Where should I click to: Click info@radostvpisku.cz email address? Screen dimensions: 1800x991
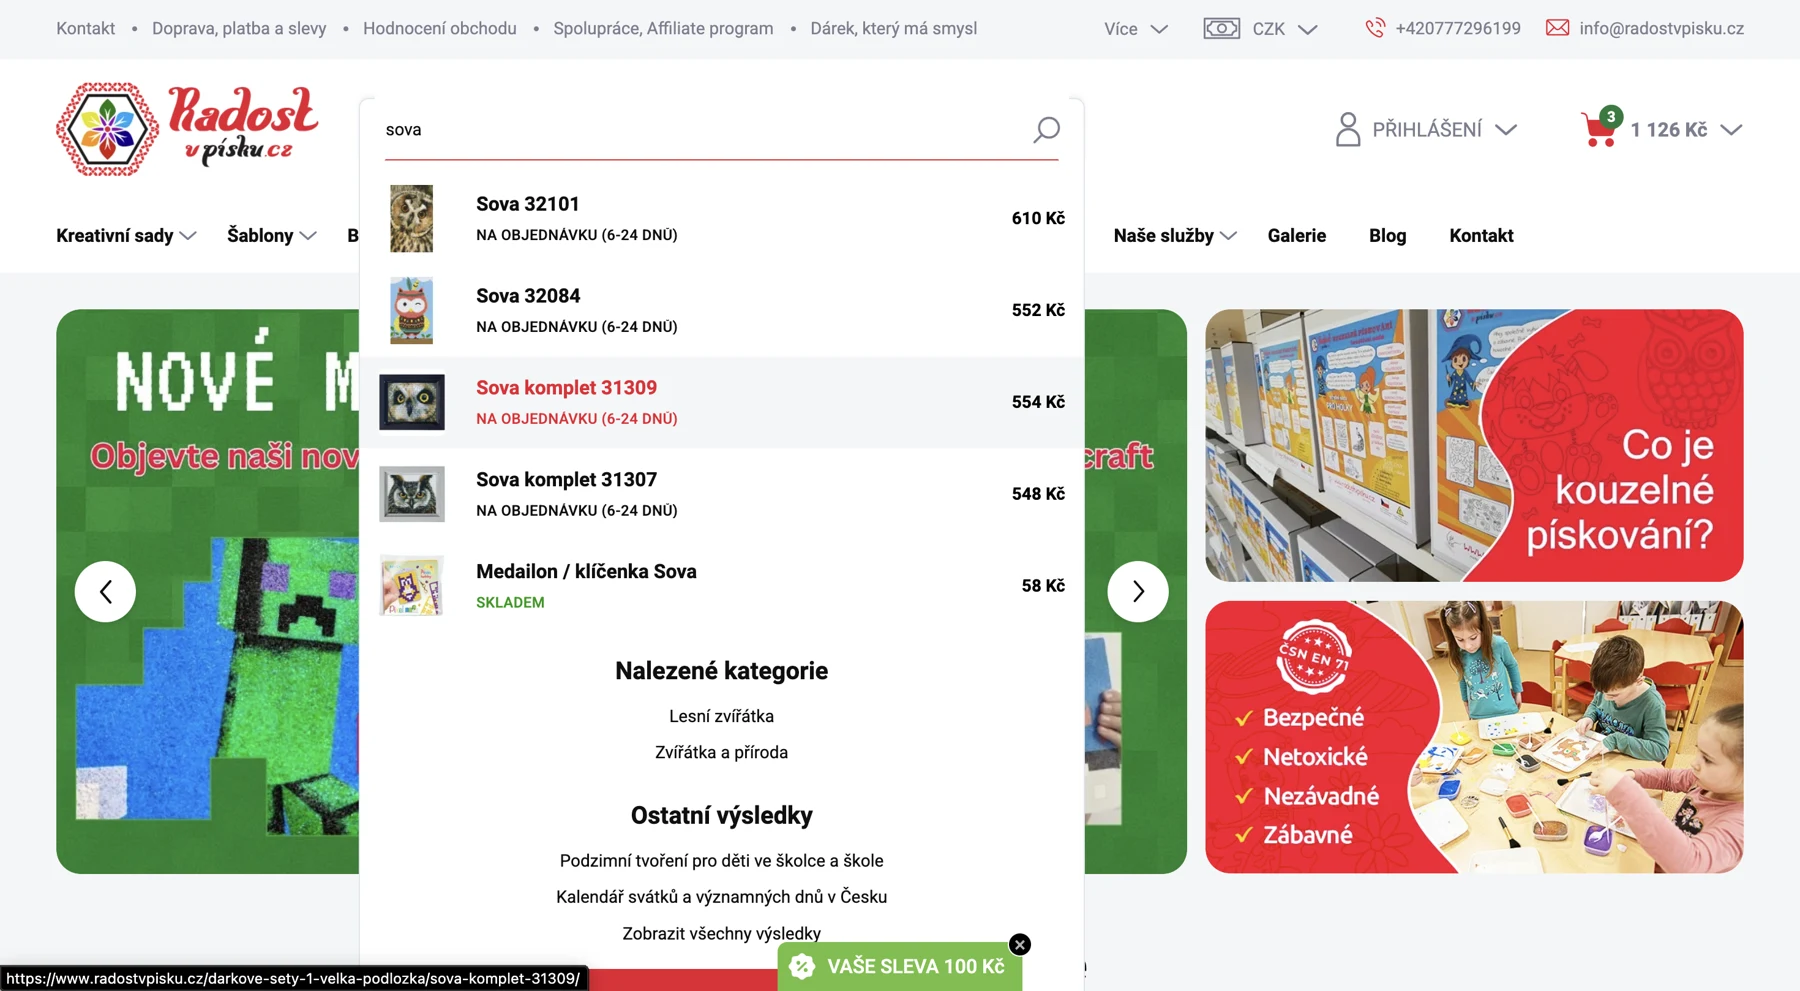(1661, 29)
